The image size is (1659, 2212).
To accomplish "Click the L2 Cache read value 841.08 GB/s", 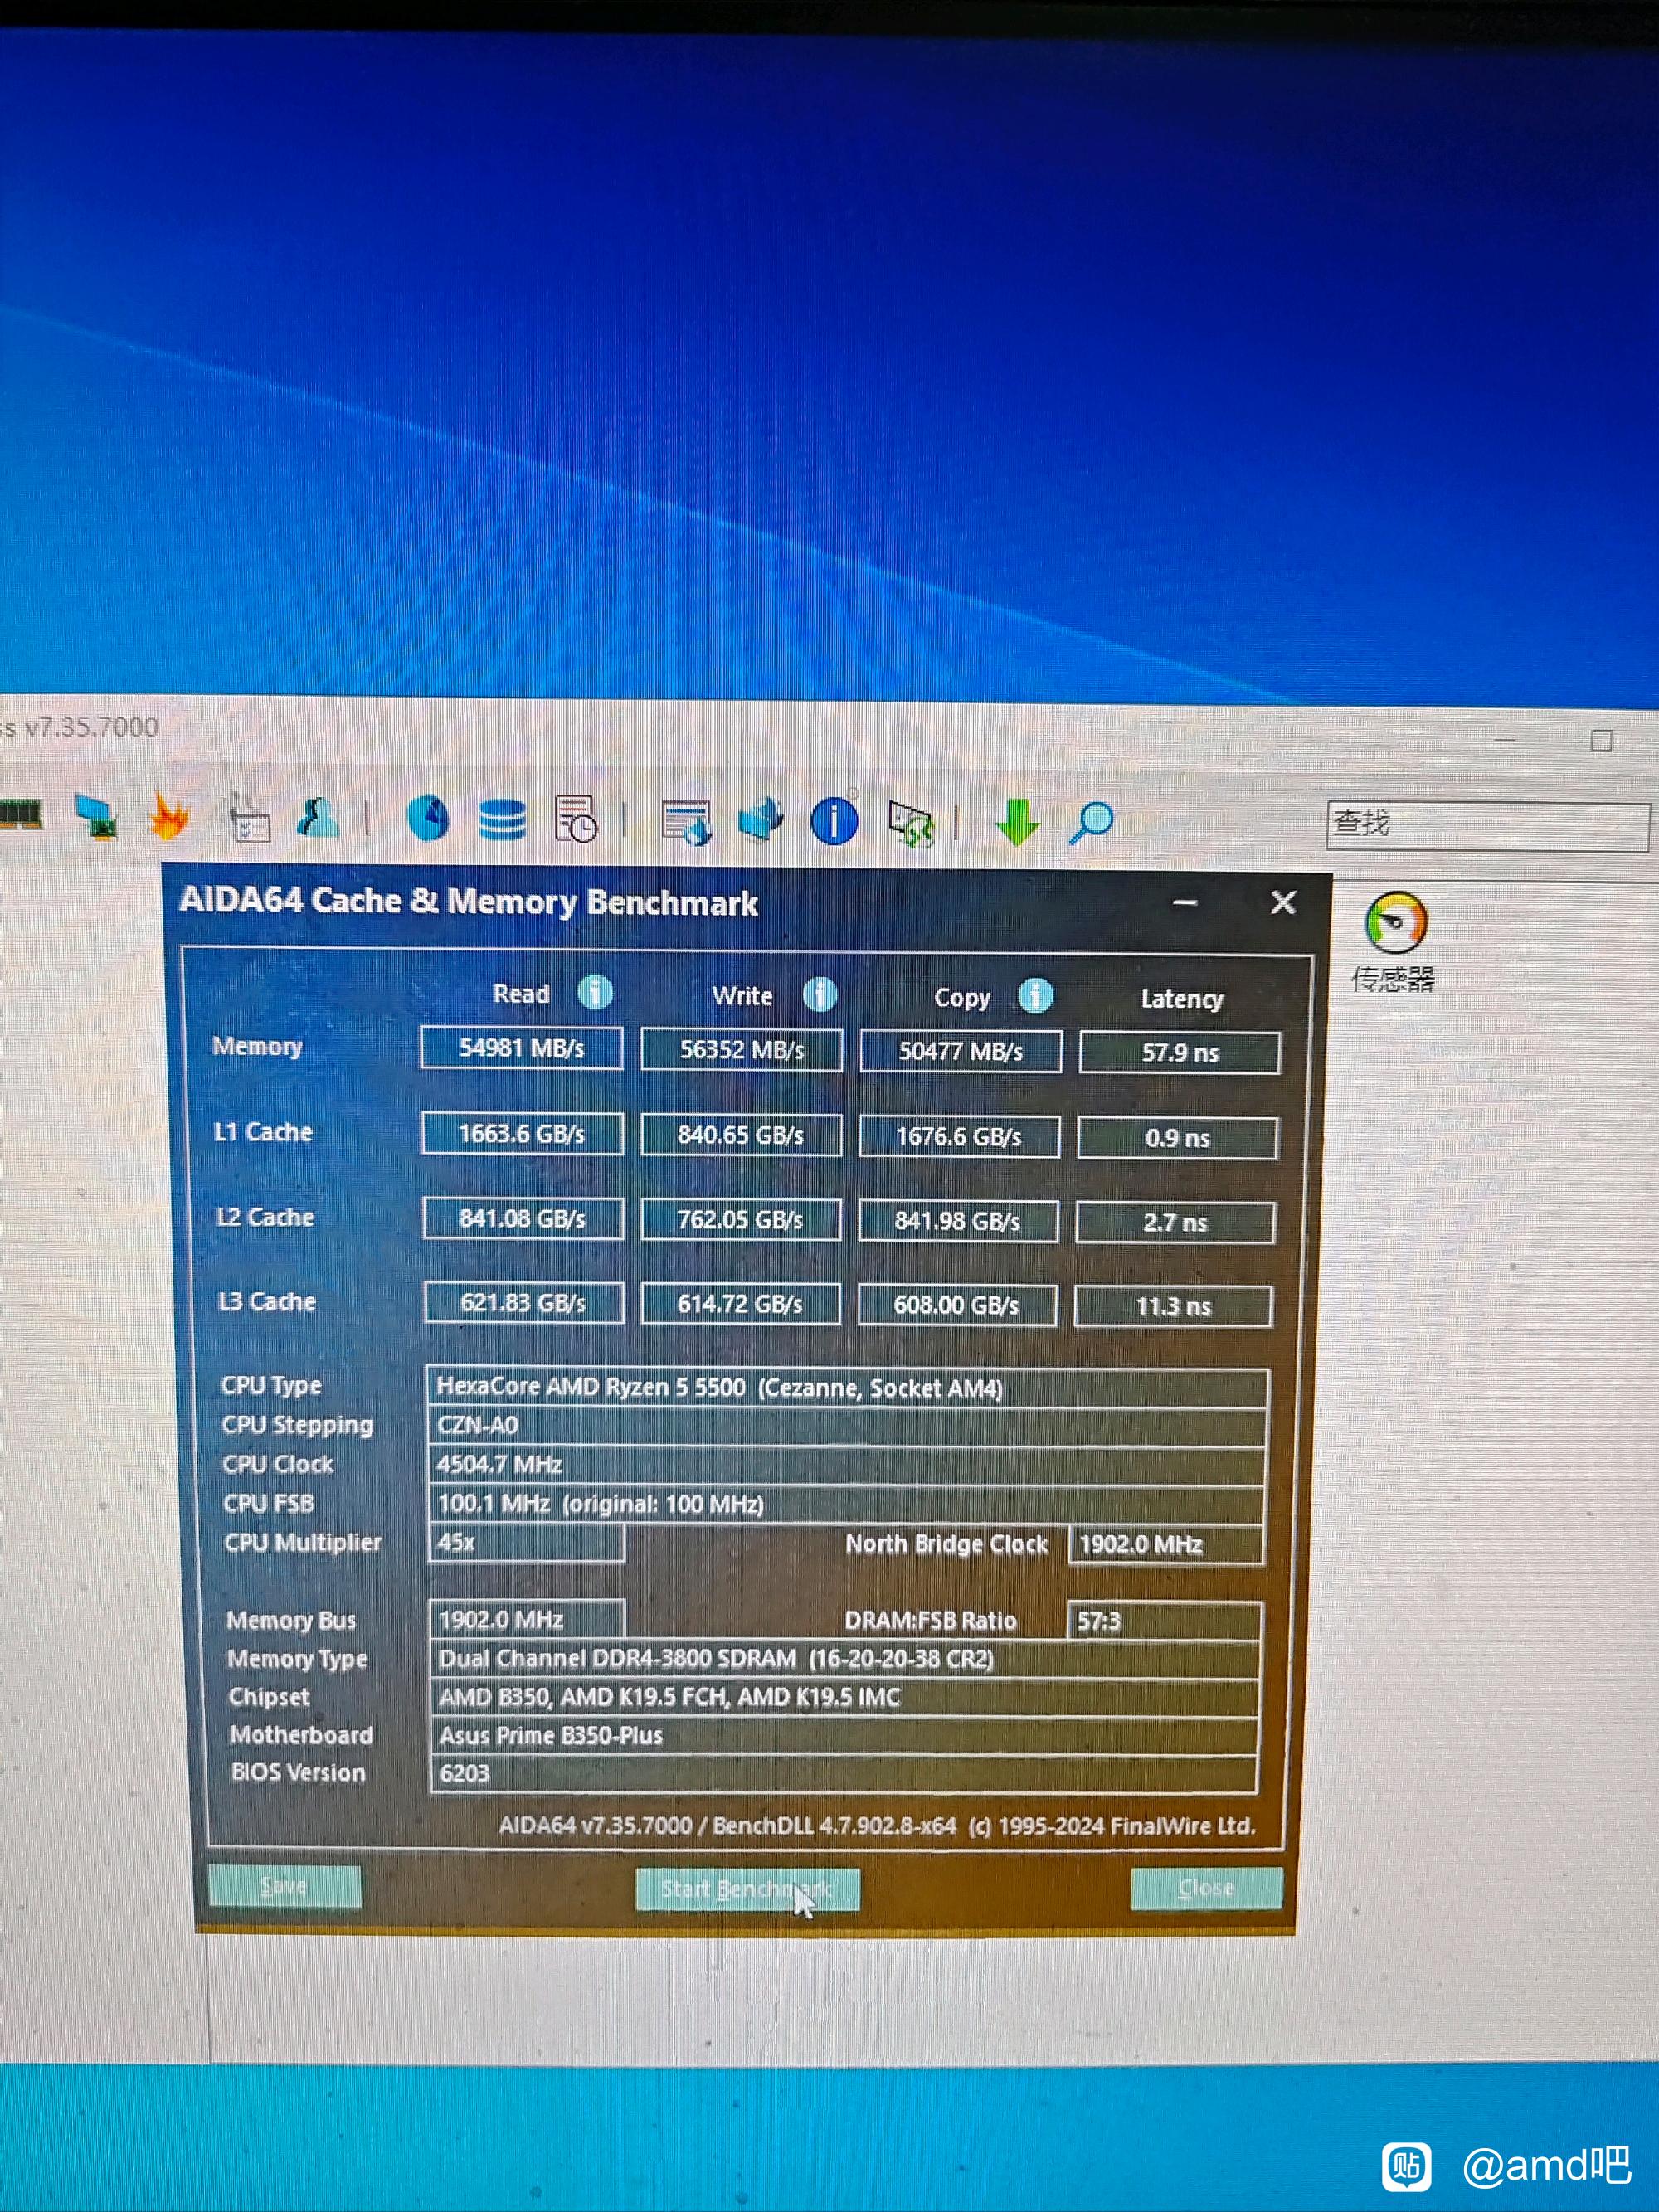I will (x=523, y=1219).
